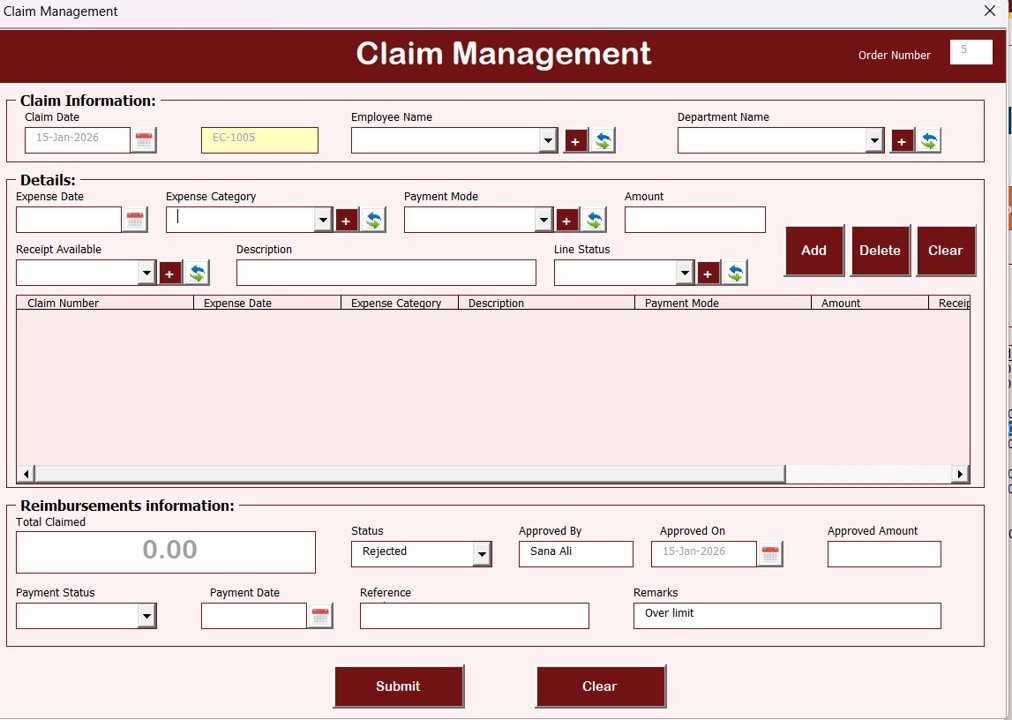Add a new Payment Mode entry
The height and width of the screenshot is (720, 1012).
click(x=566, y=219)
